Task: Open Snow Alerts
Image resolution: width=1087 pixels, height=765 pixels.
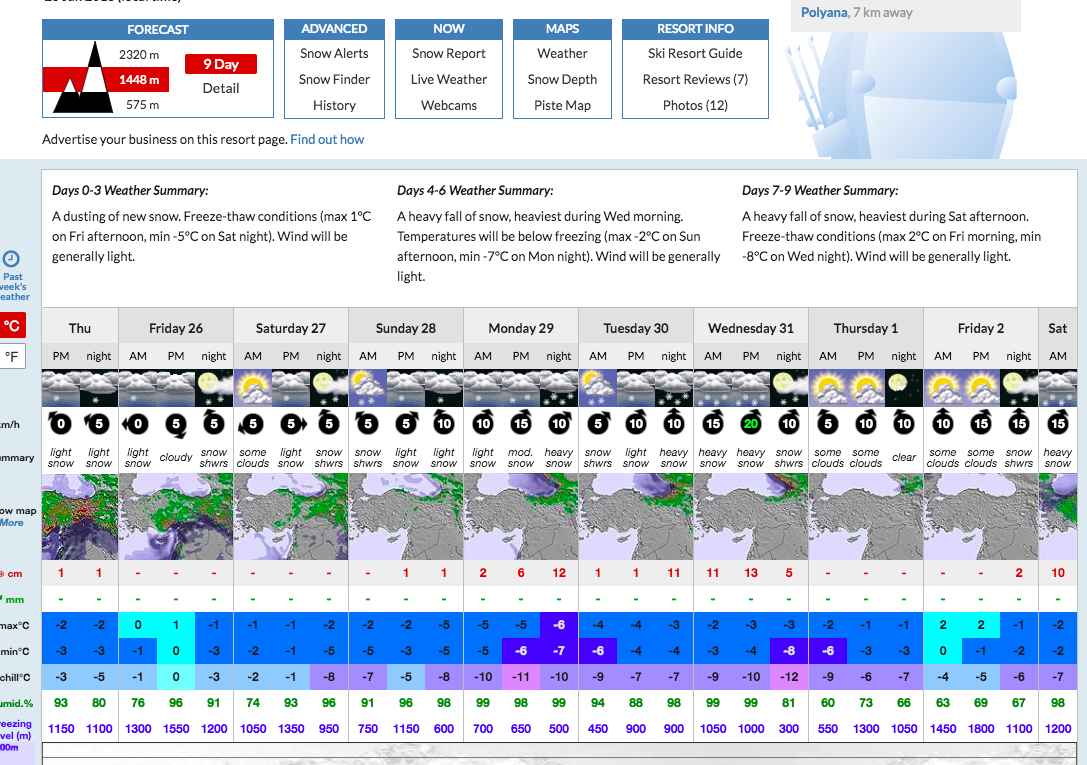Action: [x=334, y=53]
